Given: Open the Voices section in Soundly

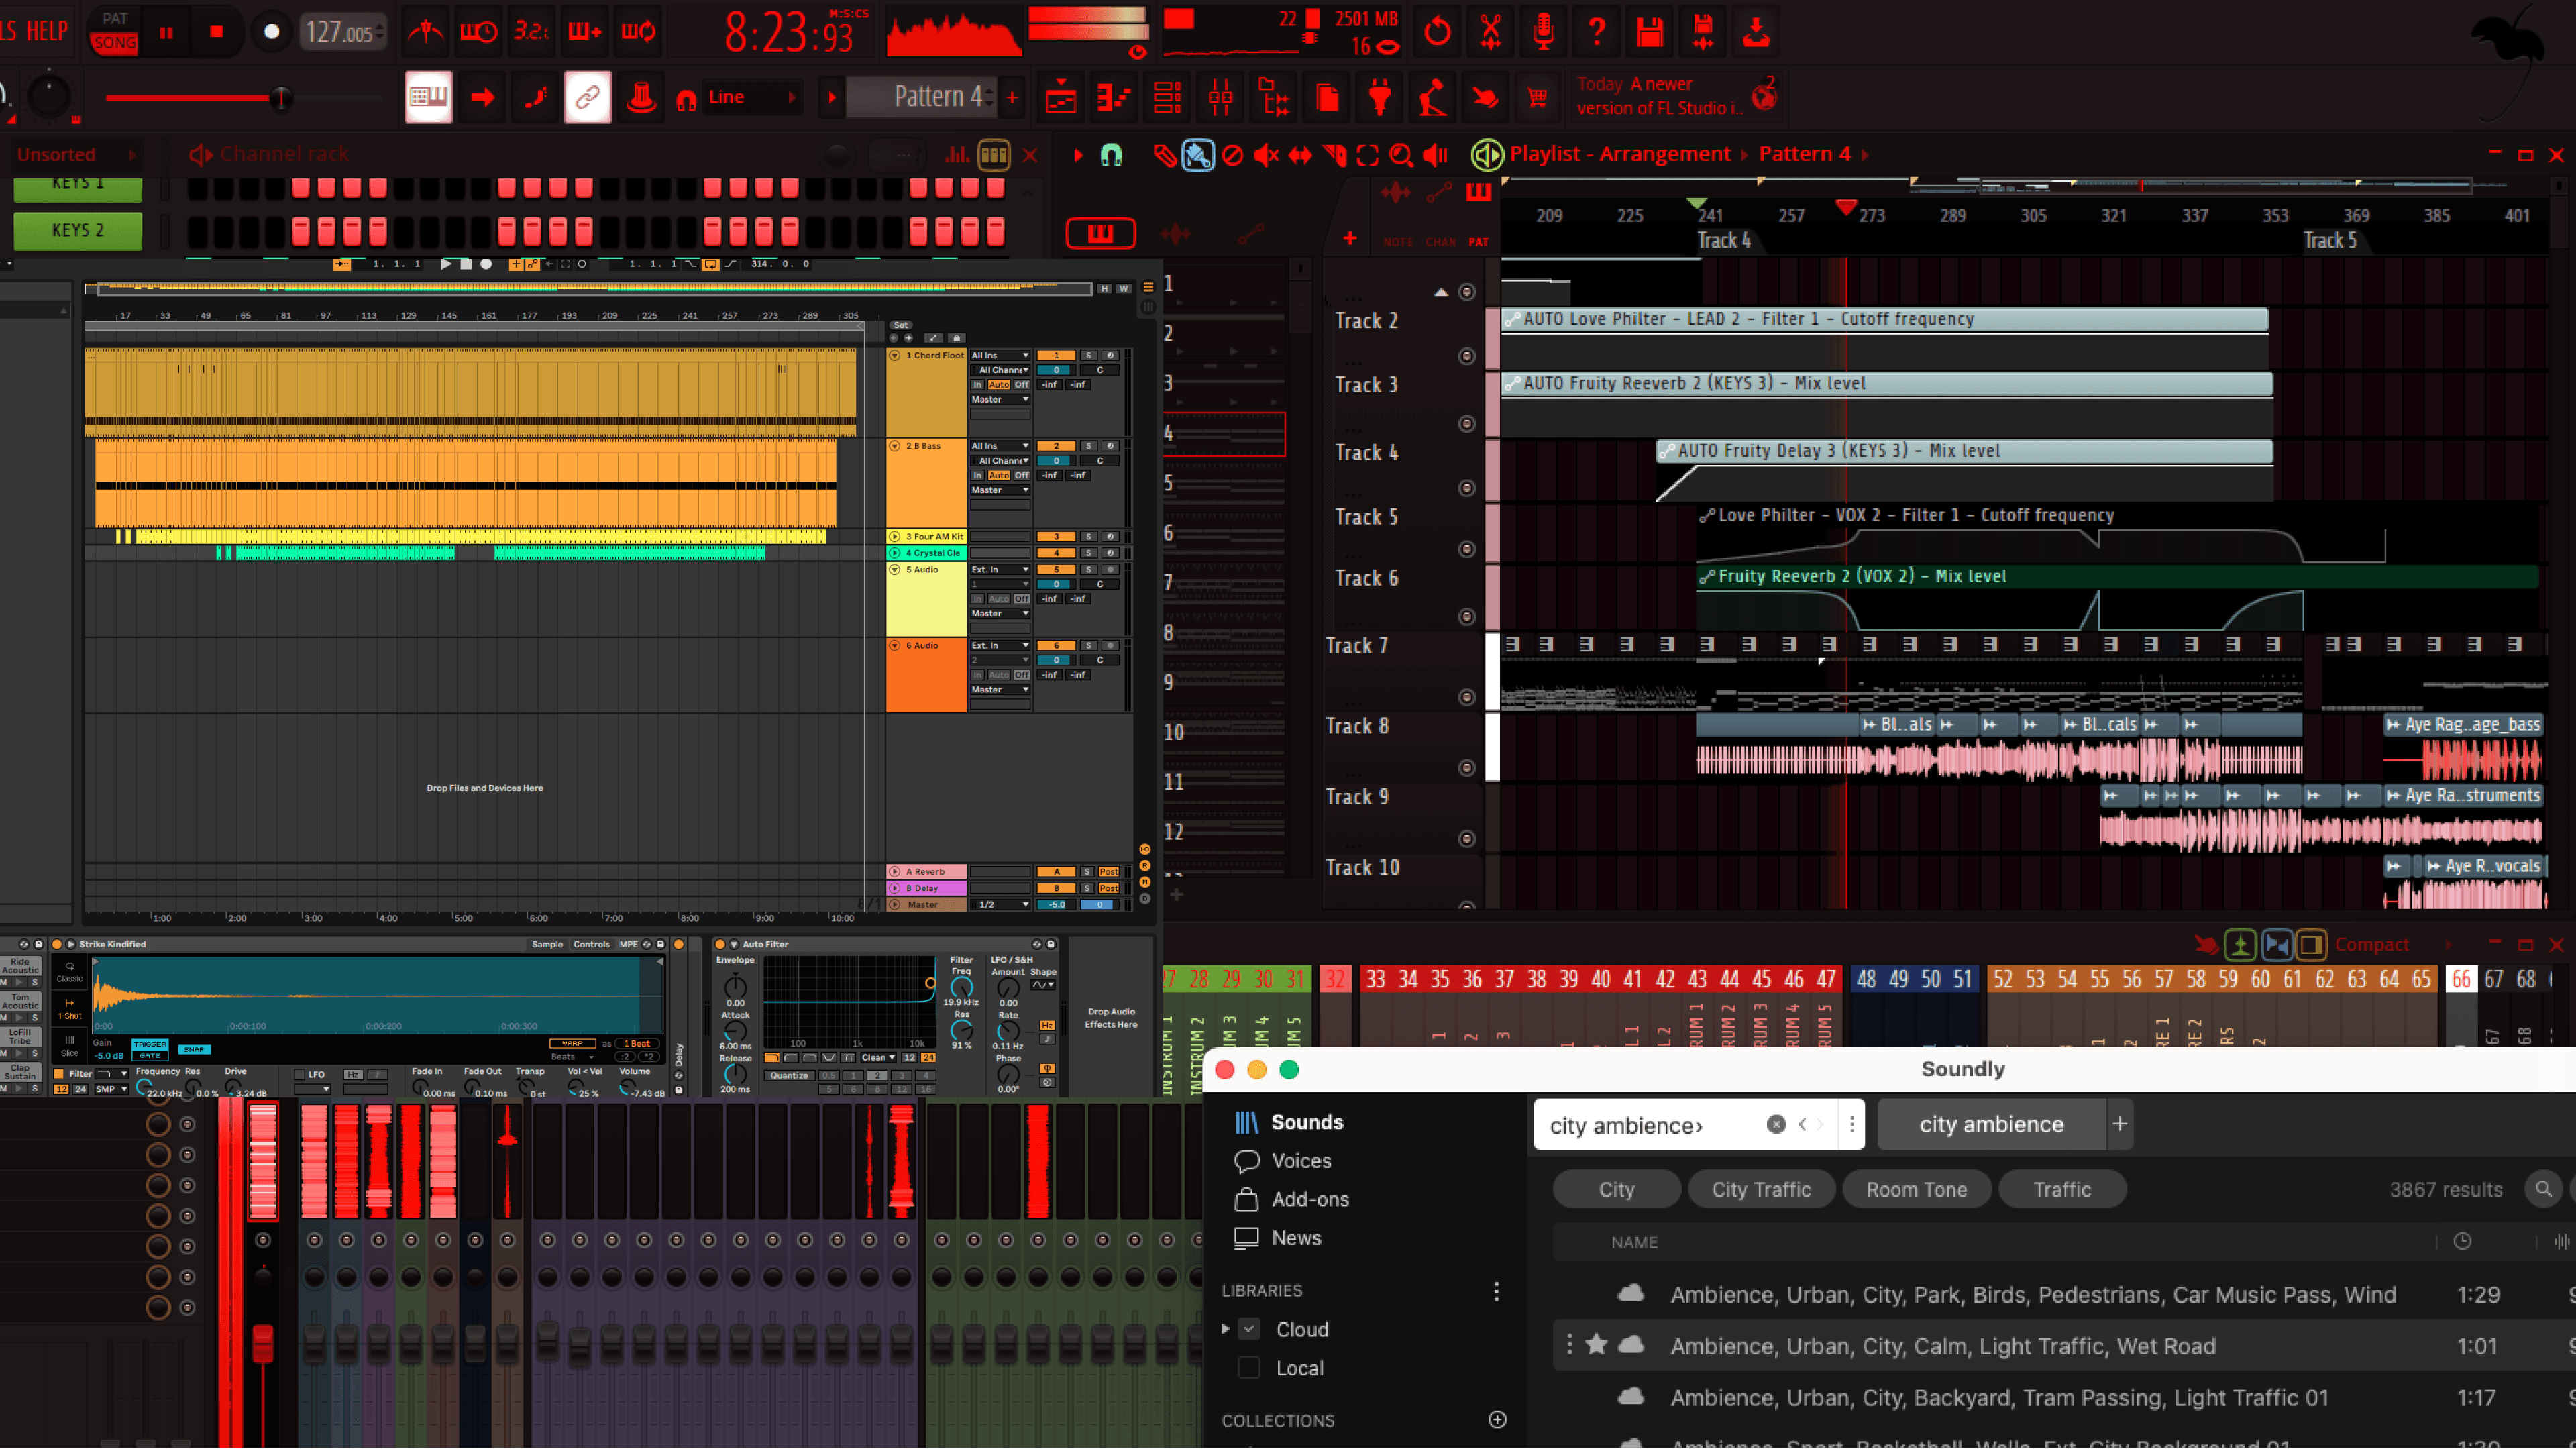Looking at the screenshot, I should point(1300,1160).
